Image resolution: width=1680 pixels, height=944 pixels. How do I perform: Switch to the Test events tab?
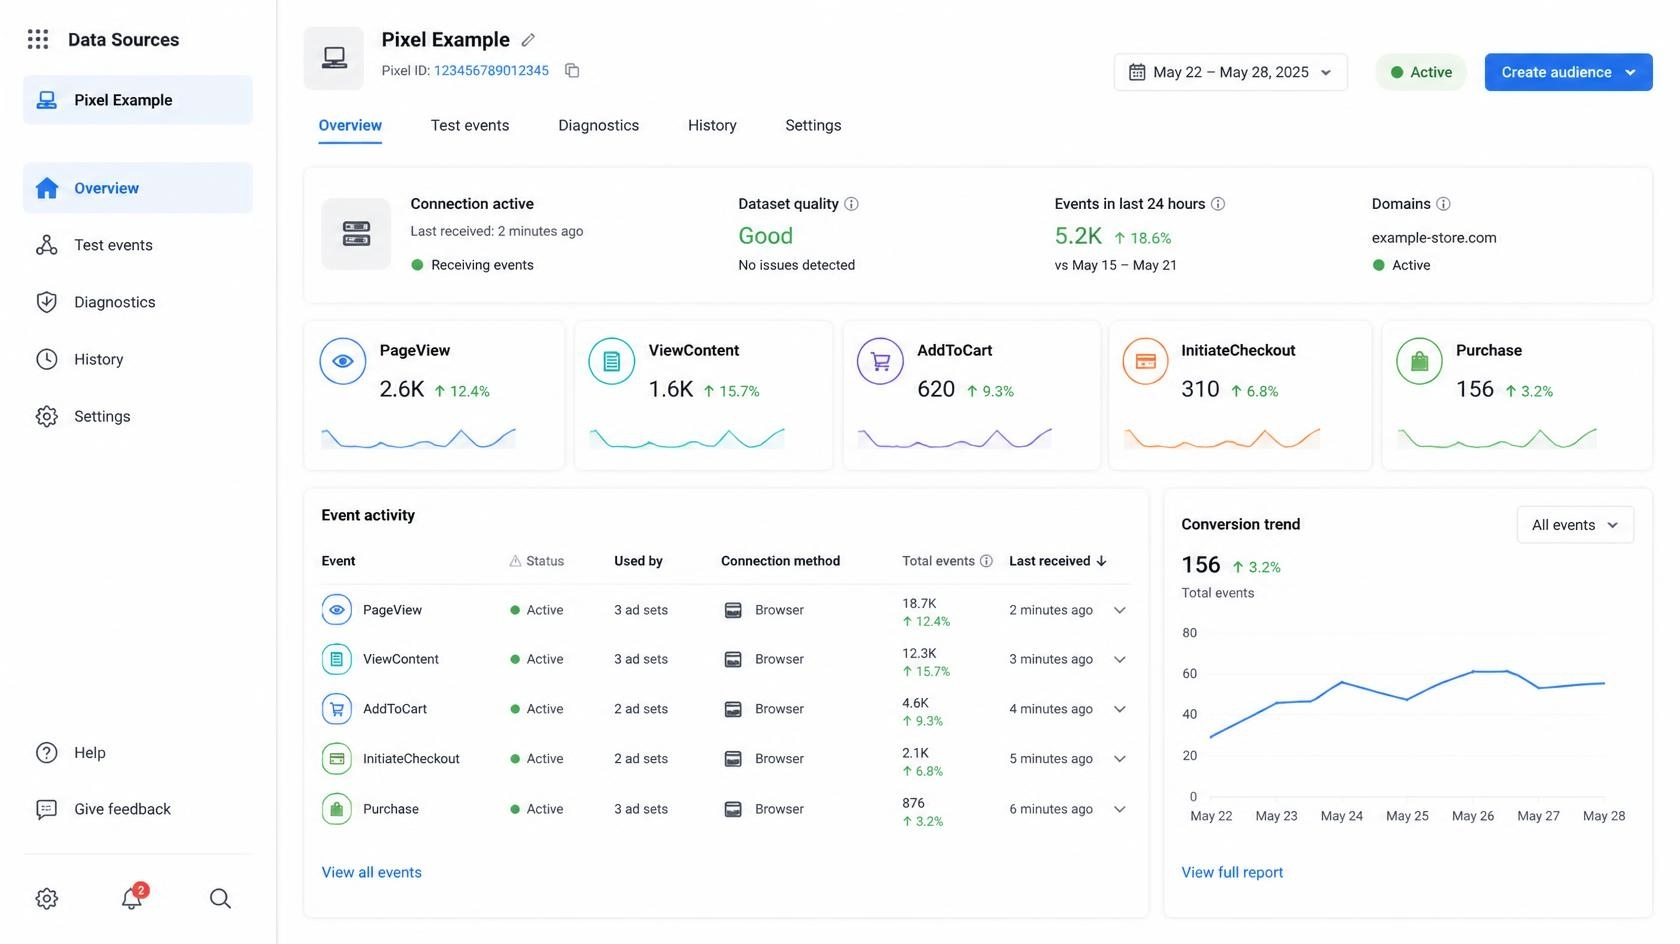470,125
